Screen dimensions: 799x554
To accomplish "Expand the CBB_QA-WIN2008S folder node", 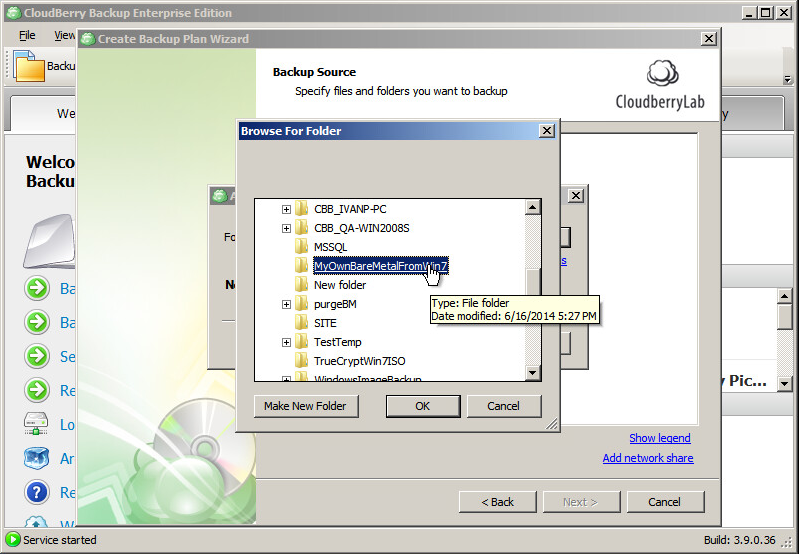I will pos(286,228).
